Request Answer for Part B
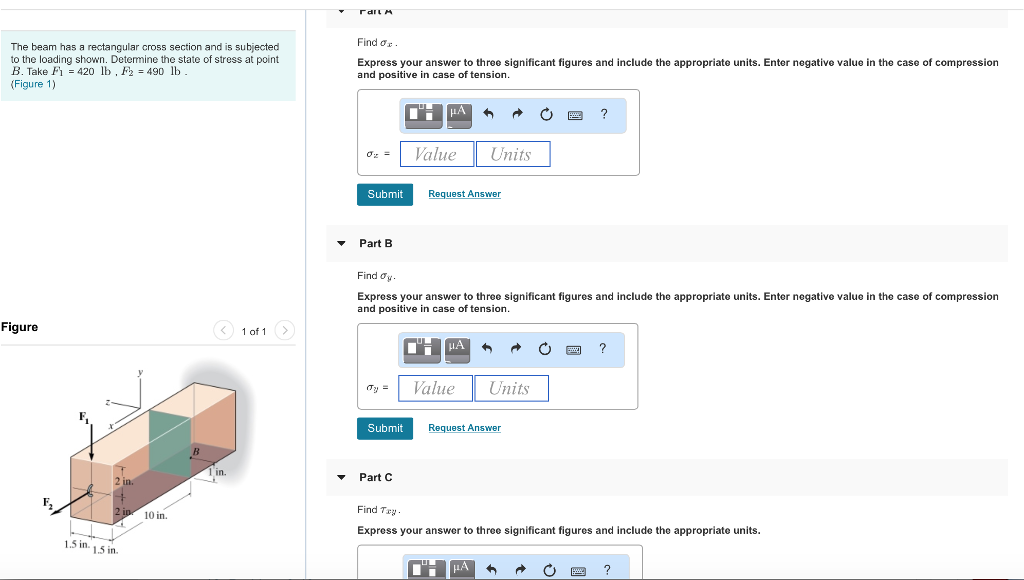The image size is (1024, 580). [x=464, y=428]
